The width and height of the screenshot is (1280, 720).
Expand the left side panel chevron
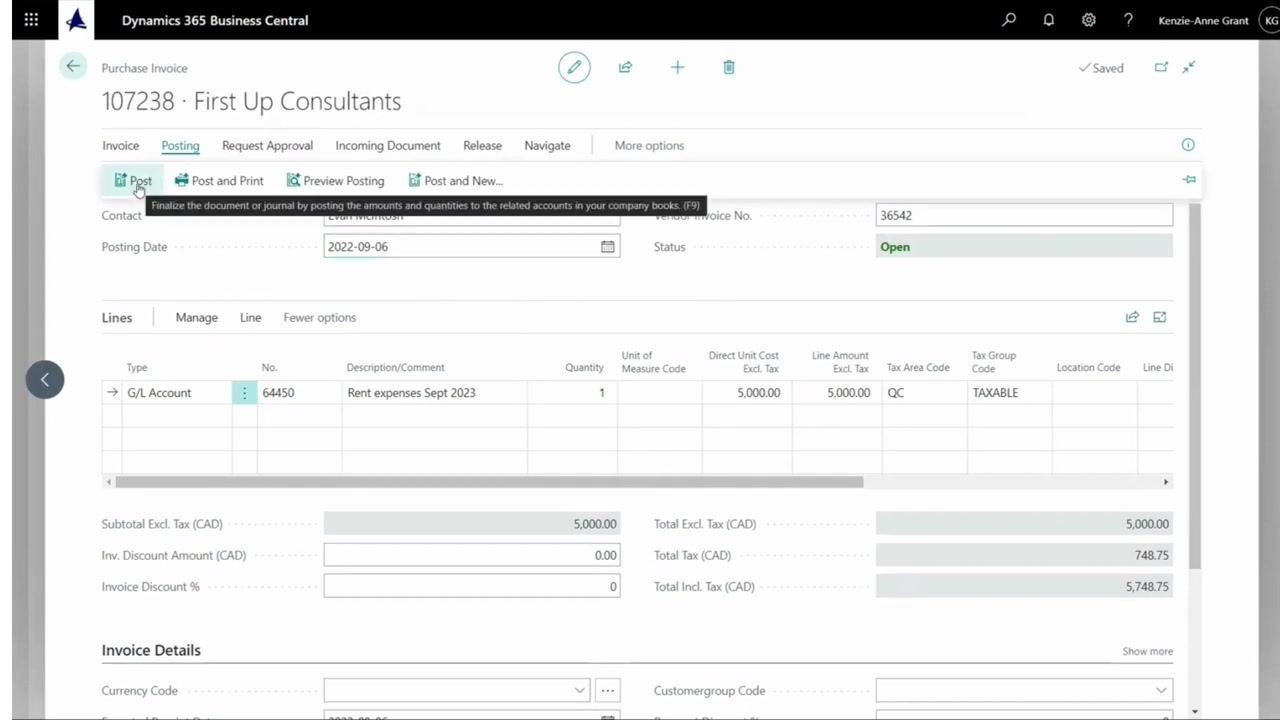45,380
